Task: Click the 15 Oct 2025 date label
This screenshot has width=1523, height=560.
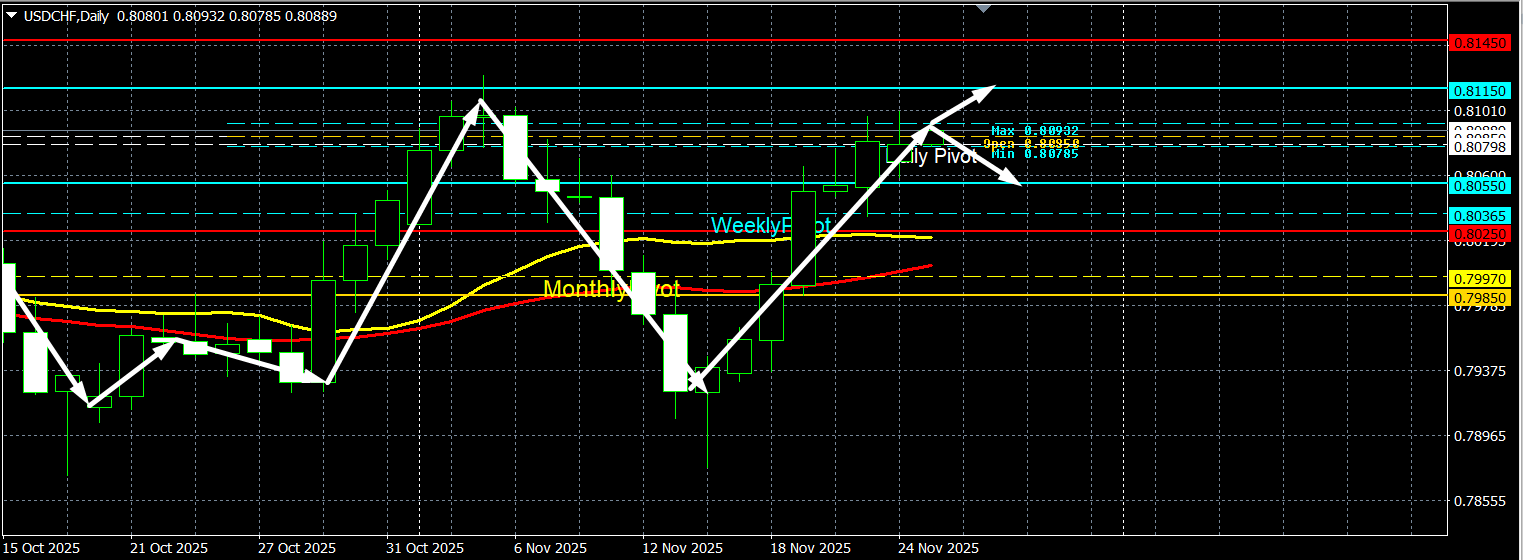Action: pos(41,549)
